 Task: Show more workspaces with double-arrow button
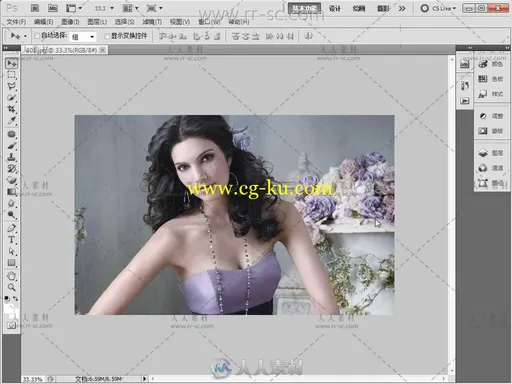pyautogui.click(x=402, y=8)
